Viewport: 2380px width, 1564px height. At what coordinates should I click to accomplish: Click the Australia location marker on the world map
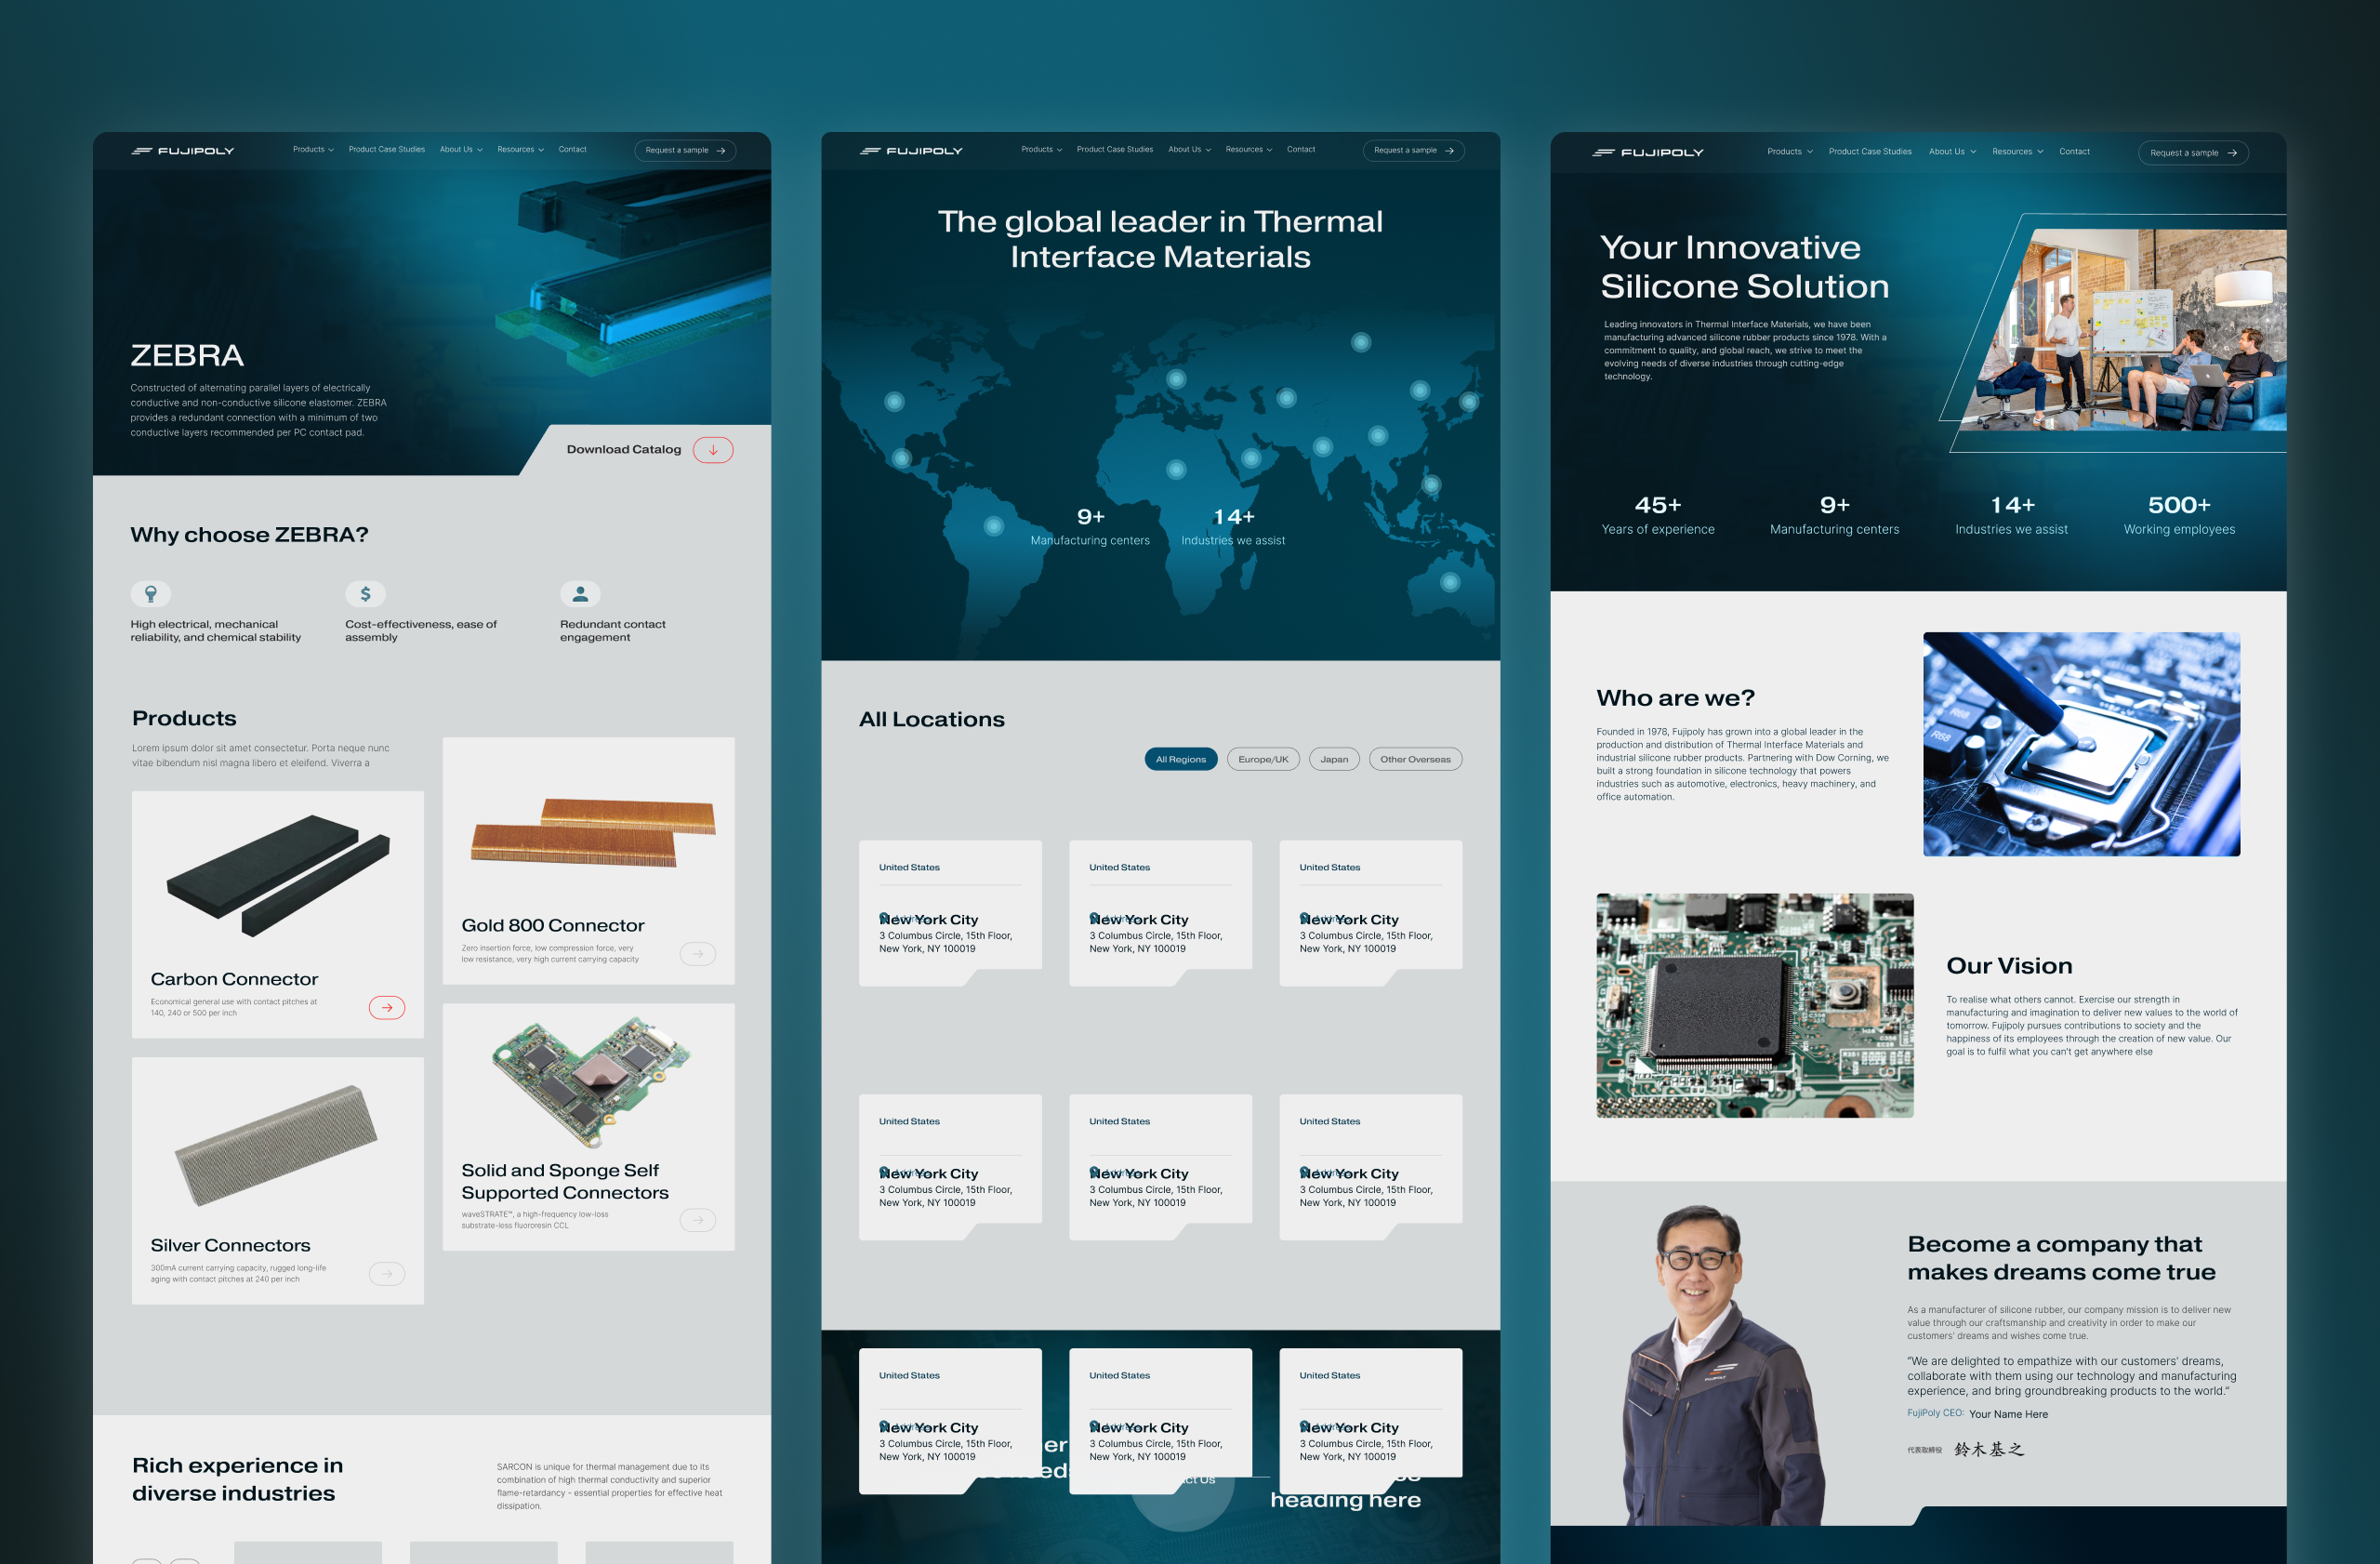(1450, 582)
